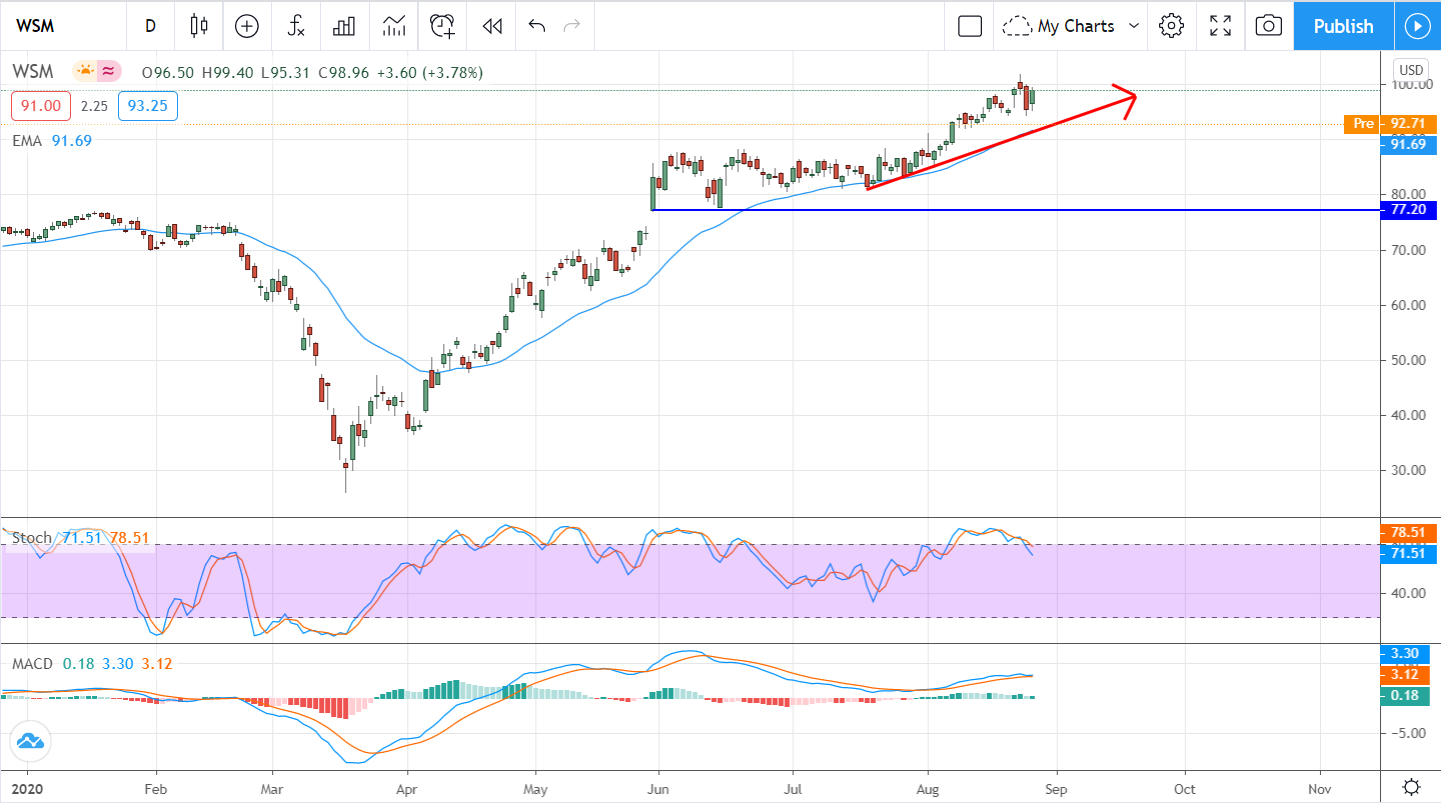Take a chart snapshot with the camera icon
Screen dimensions: 1441x803
coord(1268,26)
